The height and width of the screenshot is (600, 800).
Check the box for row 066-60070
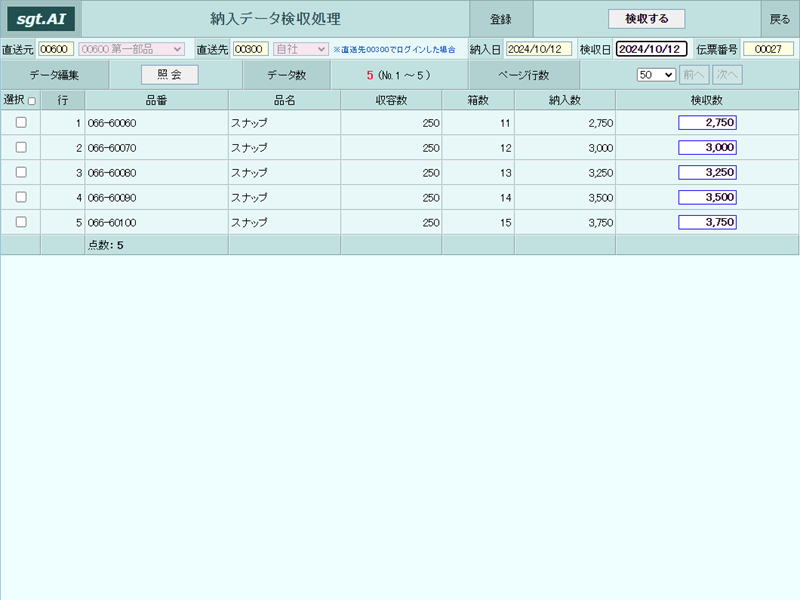point(21,147)
